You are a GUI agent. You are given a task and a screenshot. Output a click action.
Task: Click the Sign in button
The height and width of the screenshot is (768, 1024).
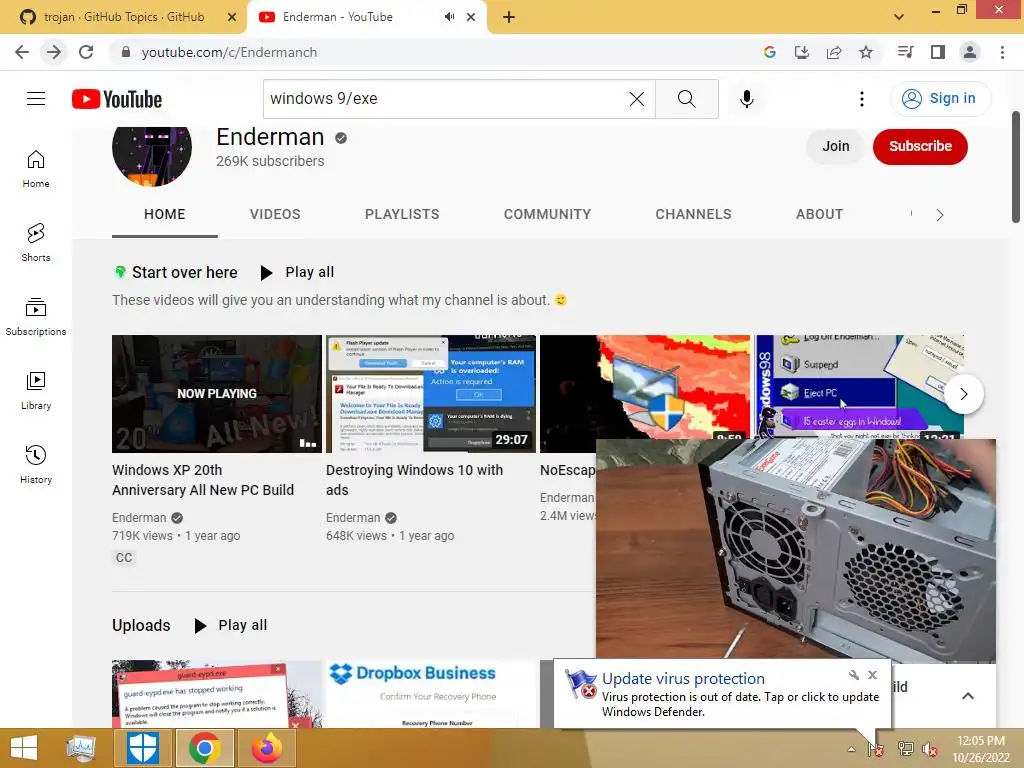point(940,99)
